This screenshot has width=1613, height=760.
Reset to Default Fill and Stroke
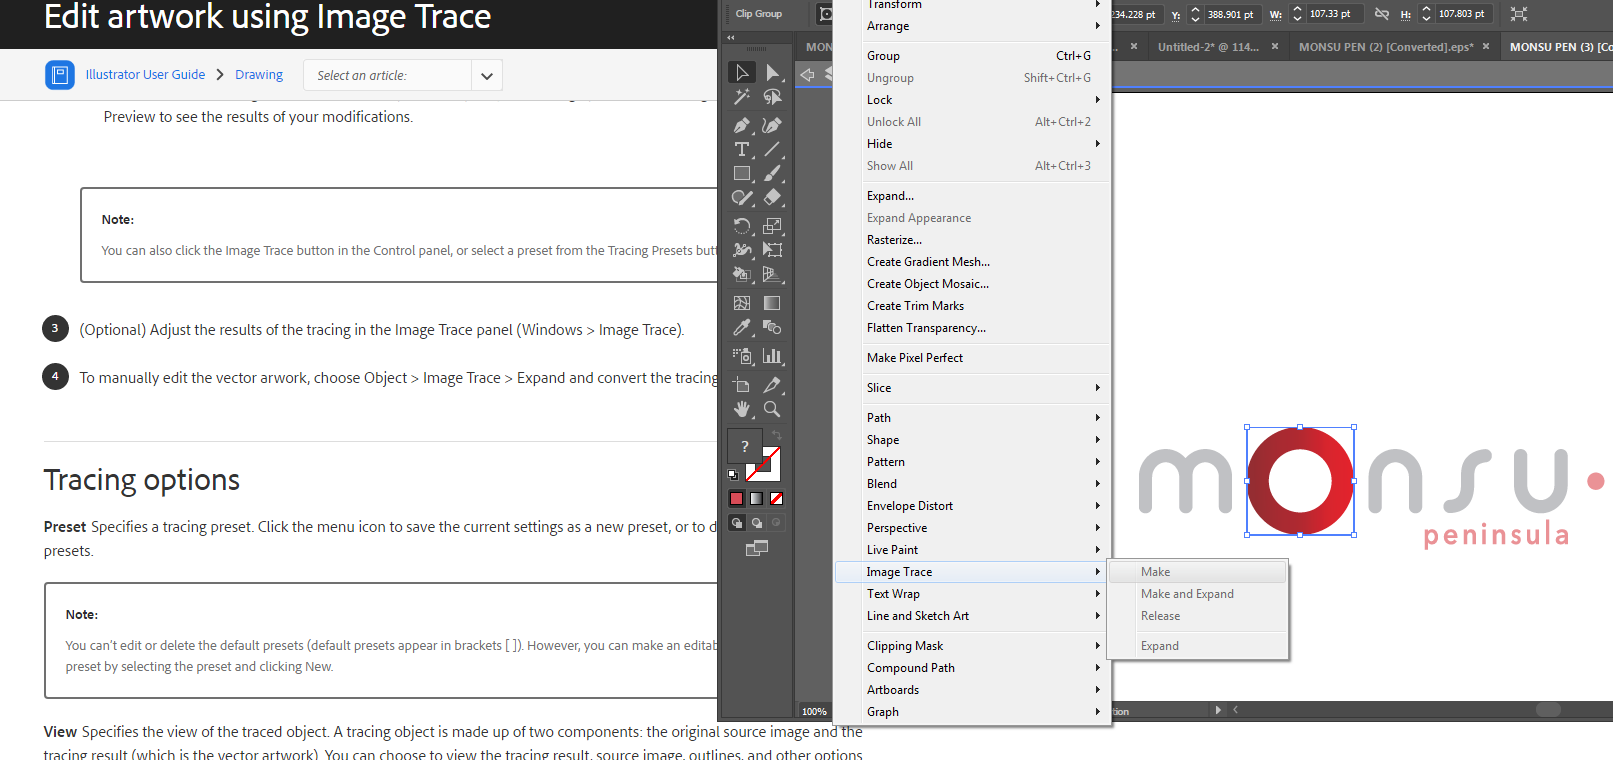[x=733, y=475]
